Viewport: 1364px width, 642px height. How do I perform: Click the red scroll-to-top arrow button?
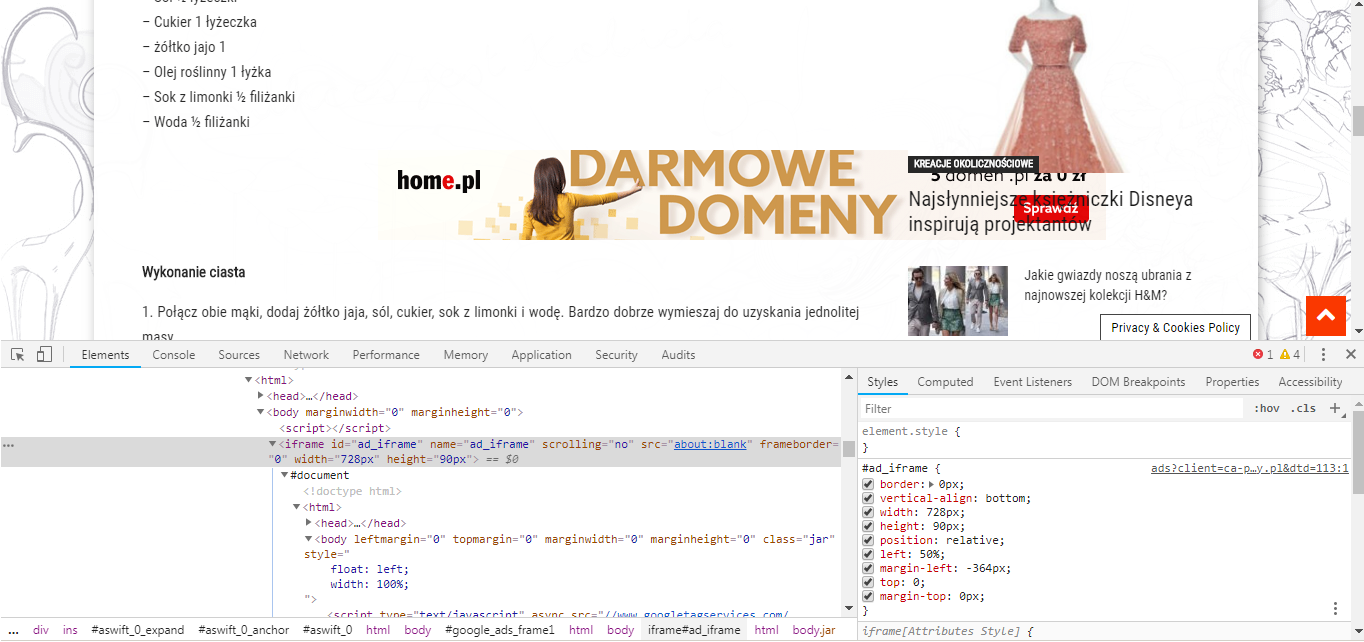[x=1326, y=316]
